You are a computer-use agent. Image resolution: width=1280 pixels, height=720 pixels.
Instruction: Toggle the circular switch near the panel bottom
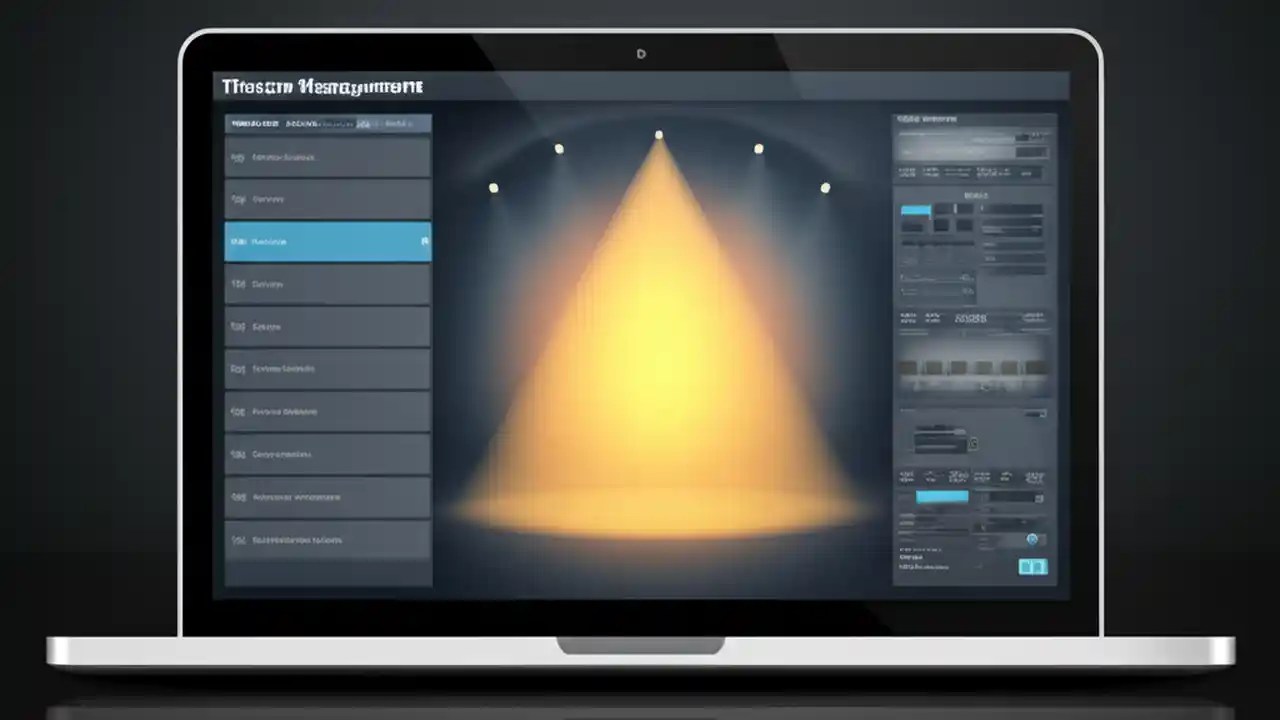(1032, 538)
